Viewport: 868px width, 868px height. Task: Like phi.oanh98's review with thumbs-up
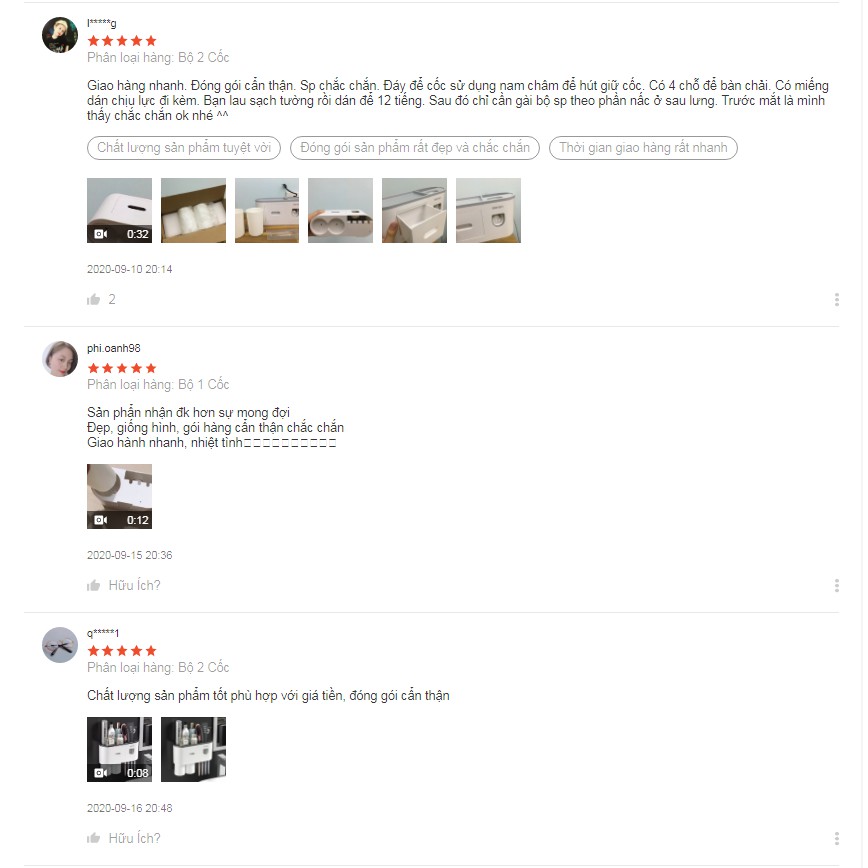click(x=94, y=586)
